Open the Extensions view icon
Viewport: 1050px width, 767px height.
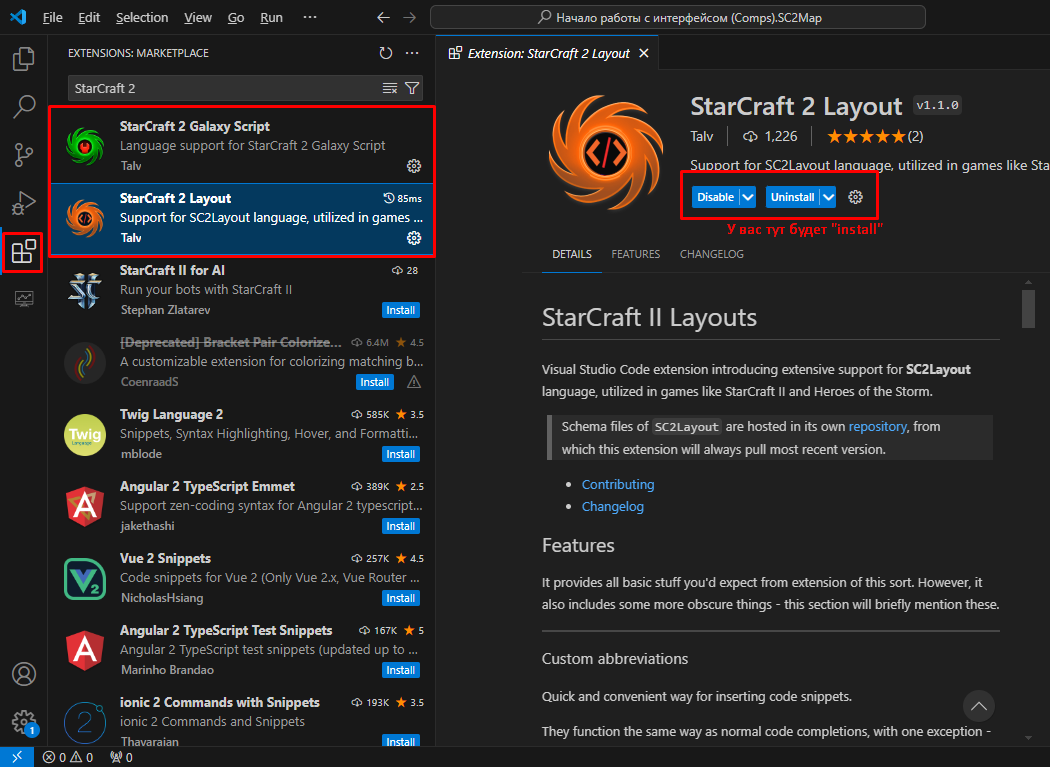(23, 252)
